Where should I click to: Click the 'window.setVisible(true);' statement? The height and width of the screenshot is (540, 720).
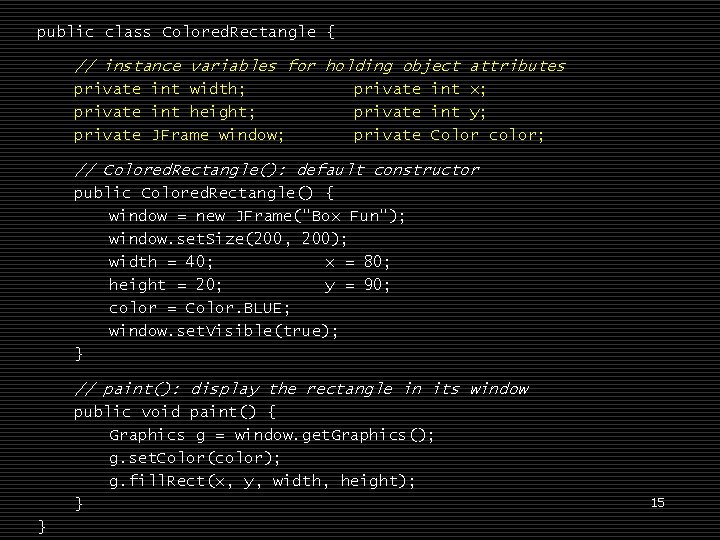[x=223, y=331]
